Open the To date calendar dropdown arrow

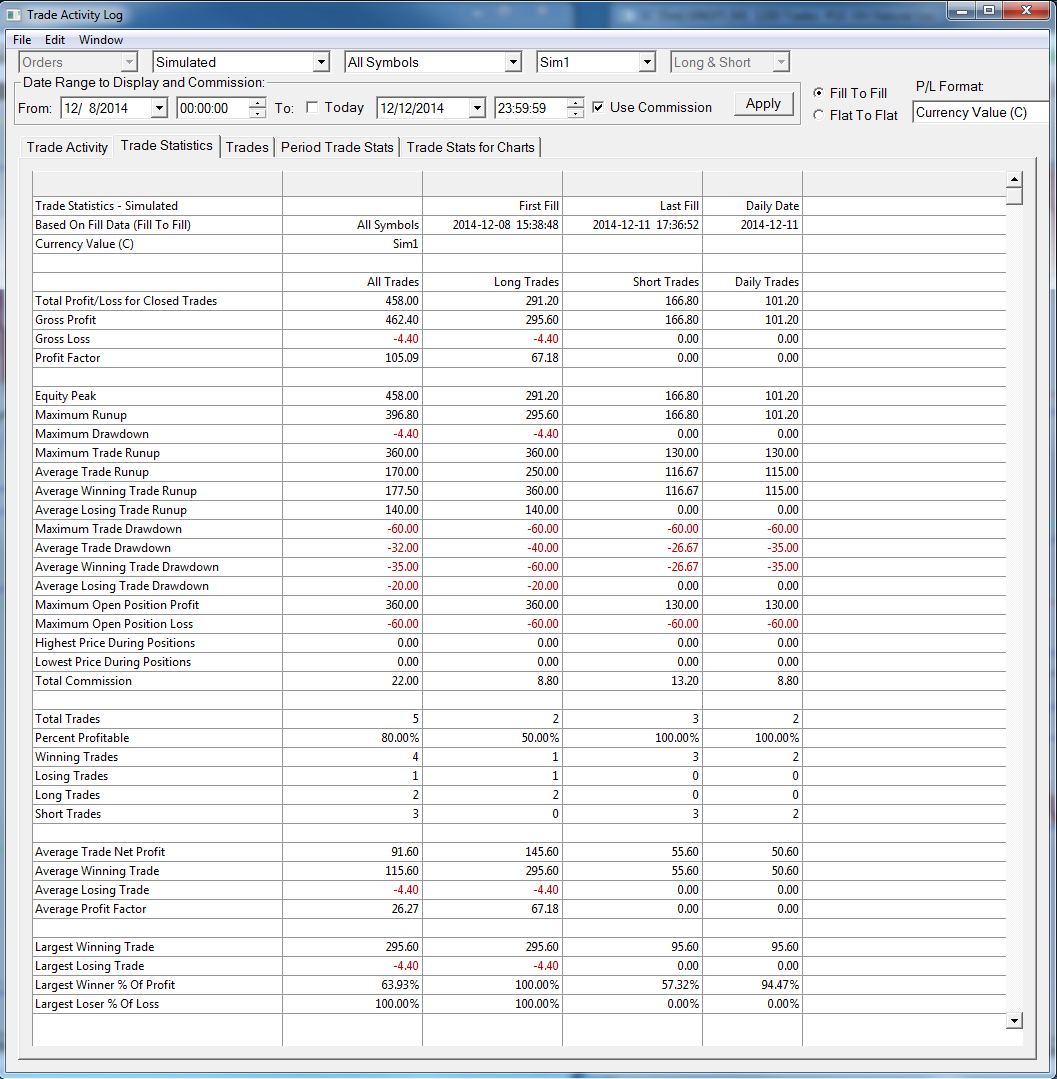[477, 108]
